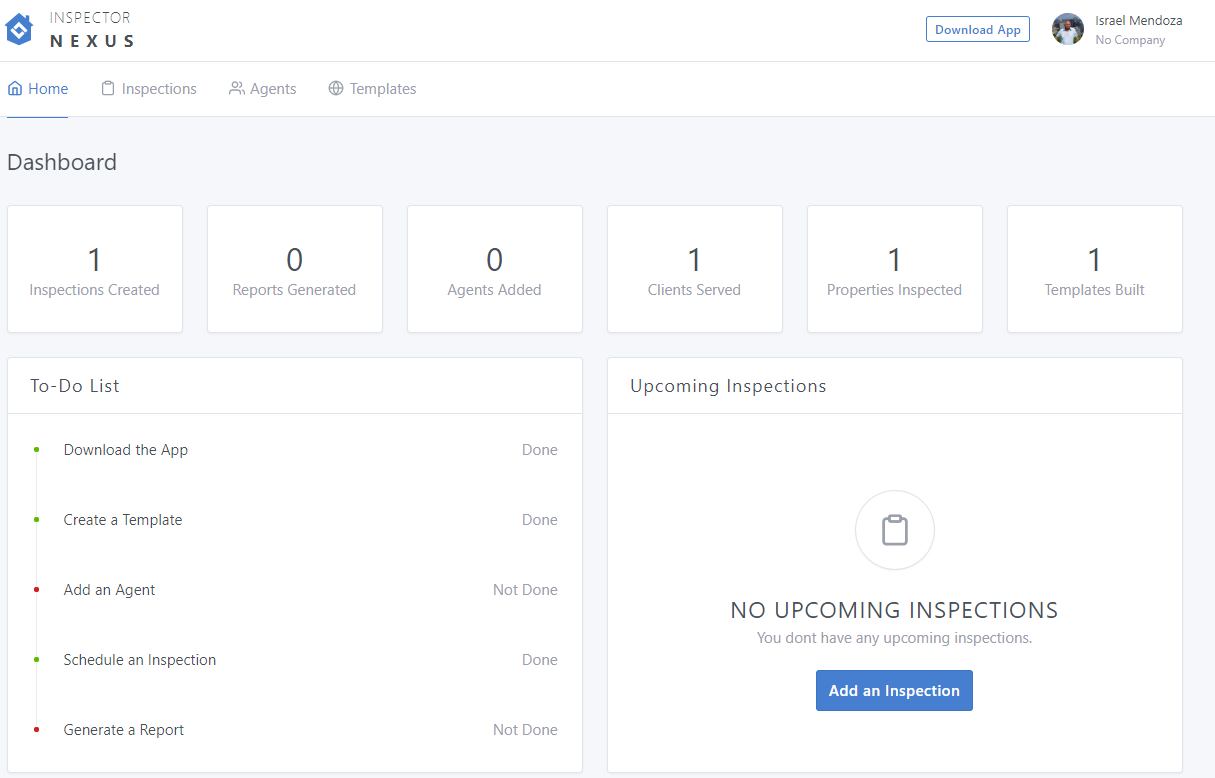
Task: Open the Inspections Created stat card
Action: pos(95,269)
